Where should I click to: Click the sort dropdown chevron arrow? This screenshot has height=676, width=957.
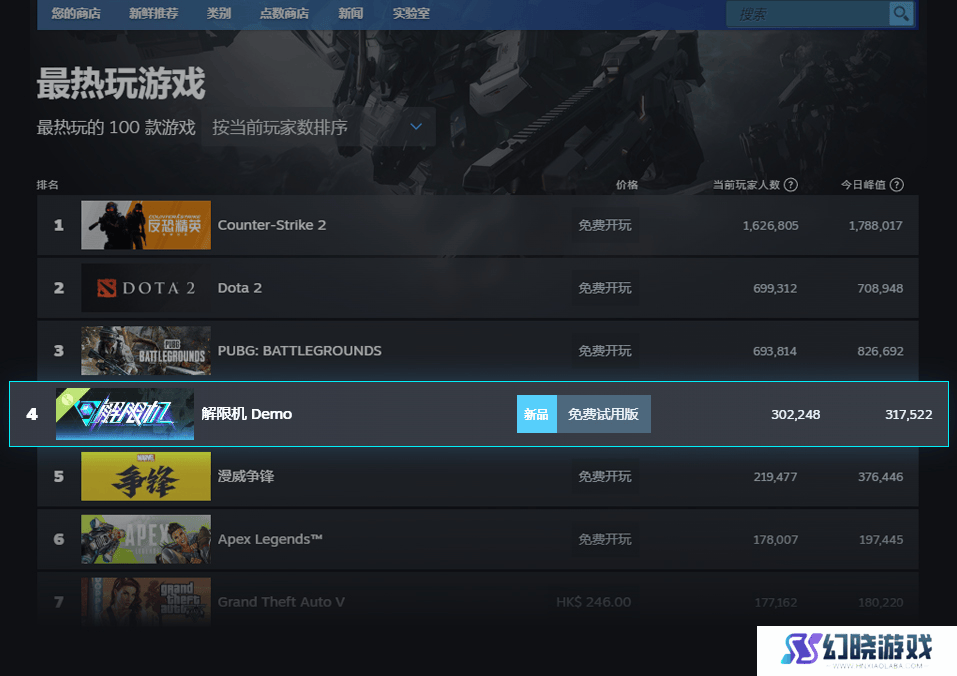coord(416,126)
